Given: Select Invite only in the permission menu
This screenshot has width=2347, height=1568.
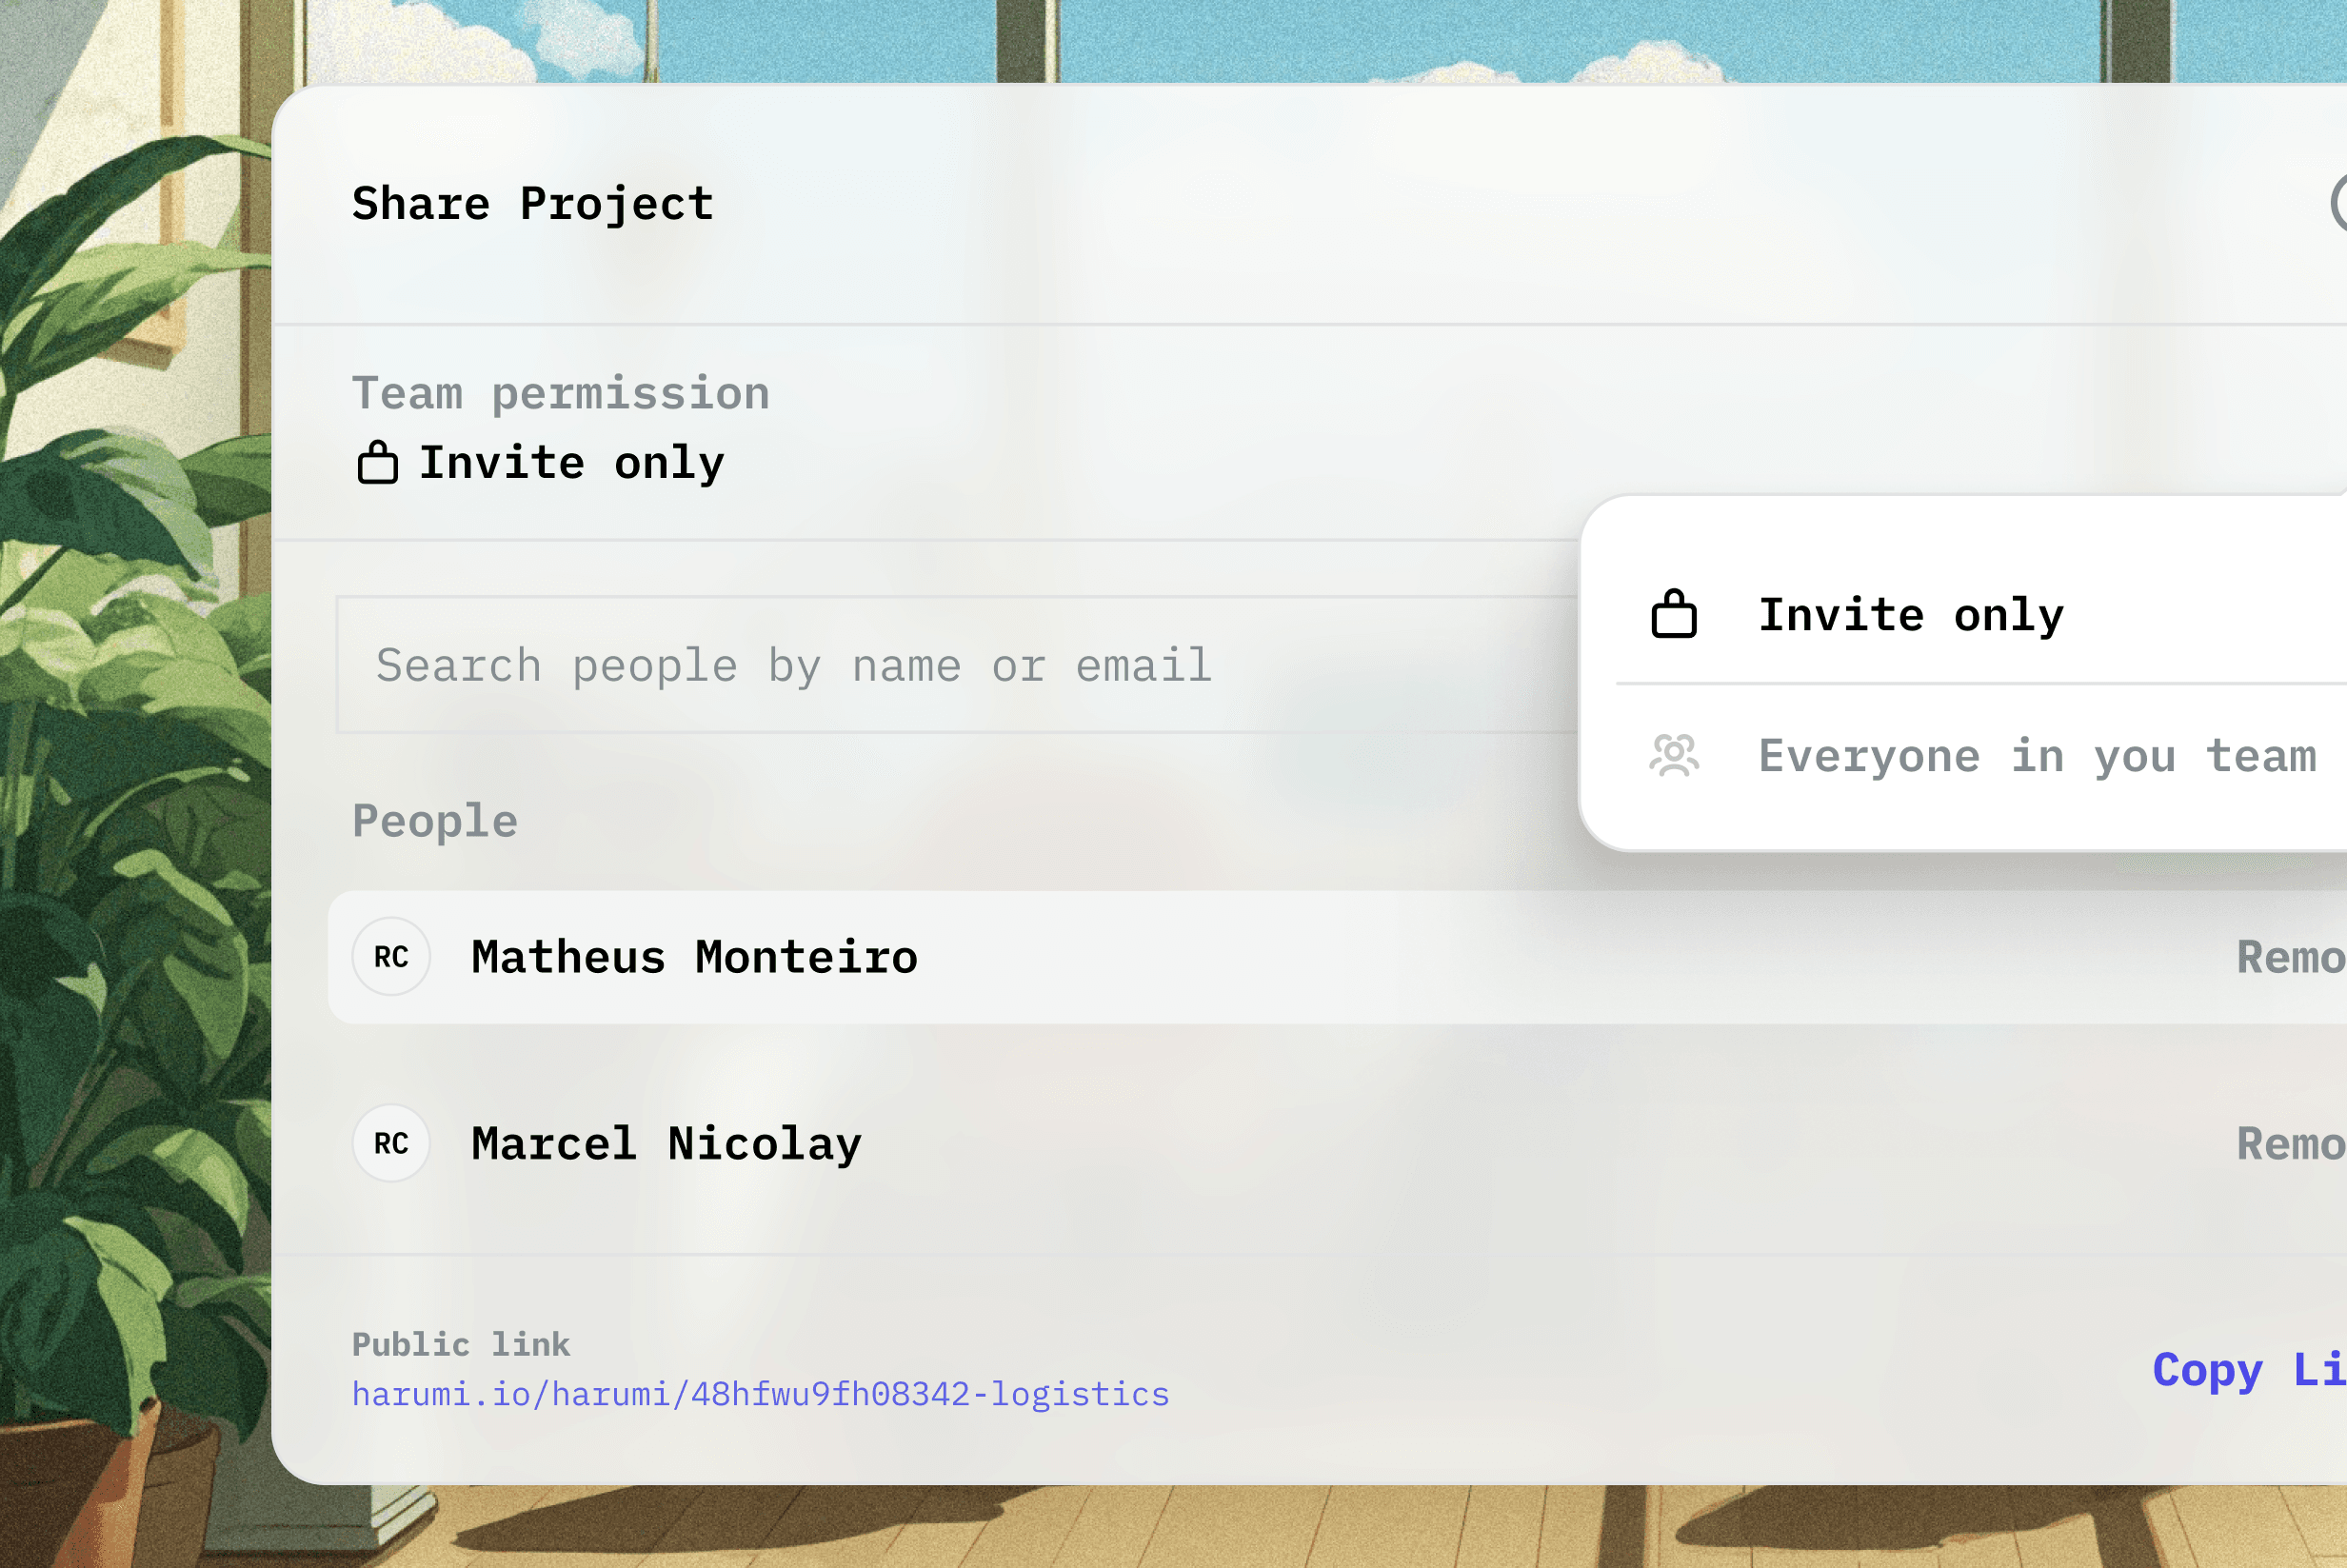Looking at the screenshot, I should [1910, 614].
